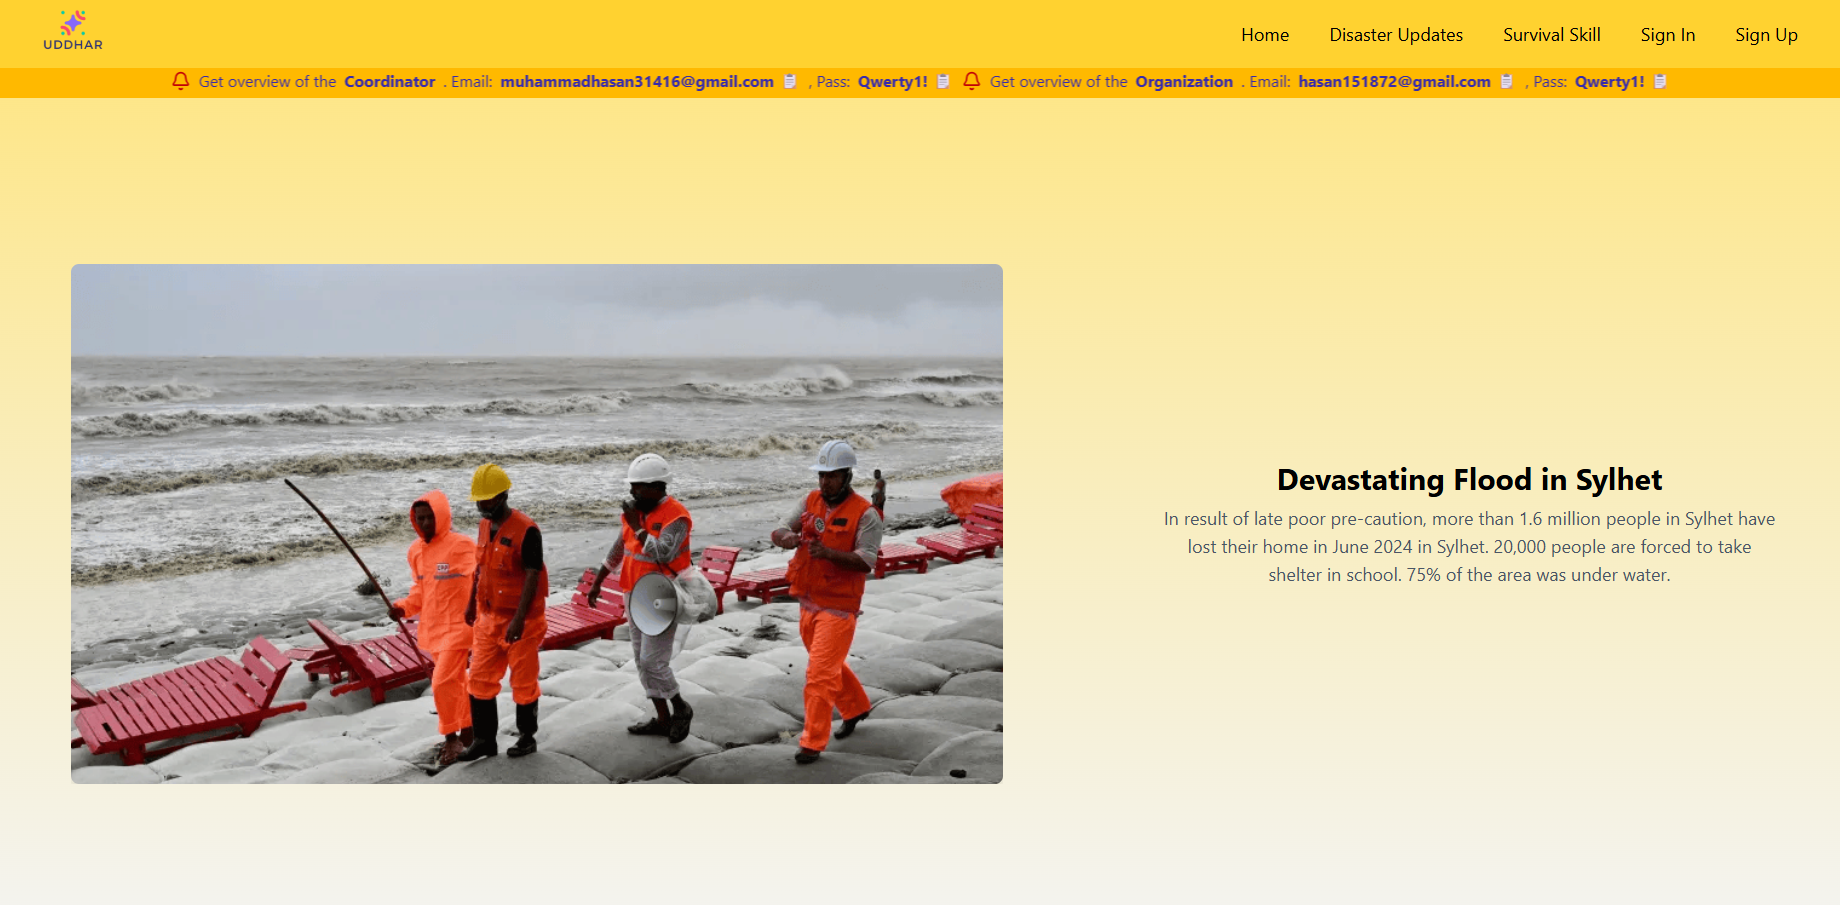Click the Devastating Flood in Sylhet heading

click(x=1468, y=480)
